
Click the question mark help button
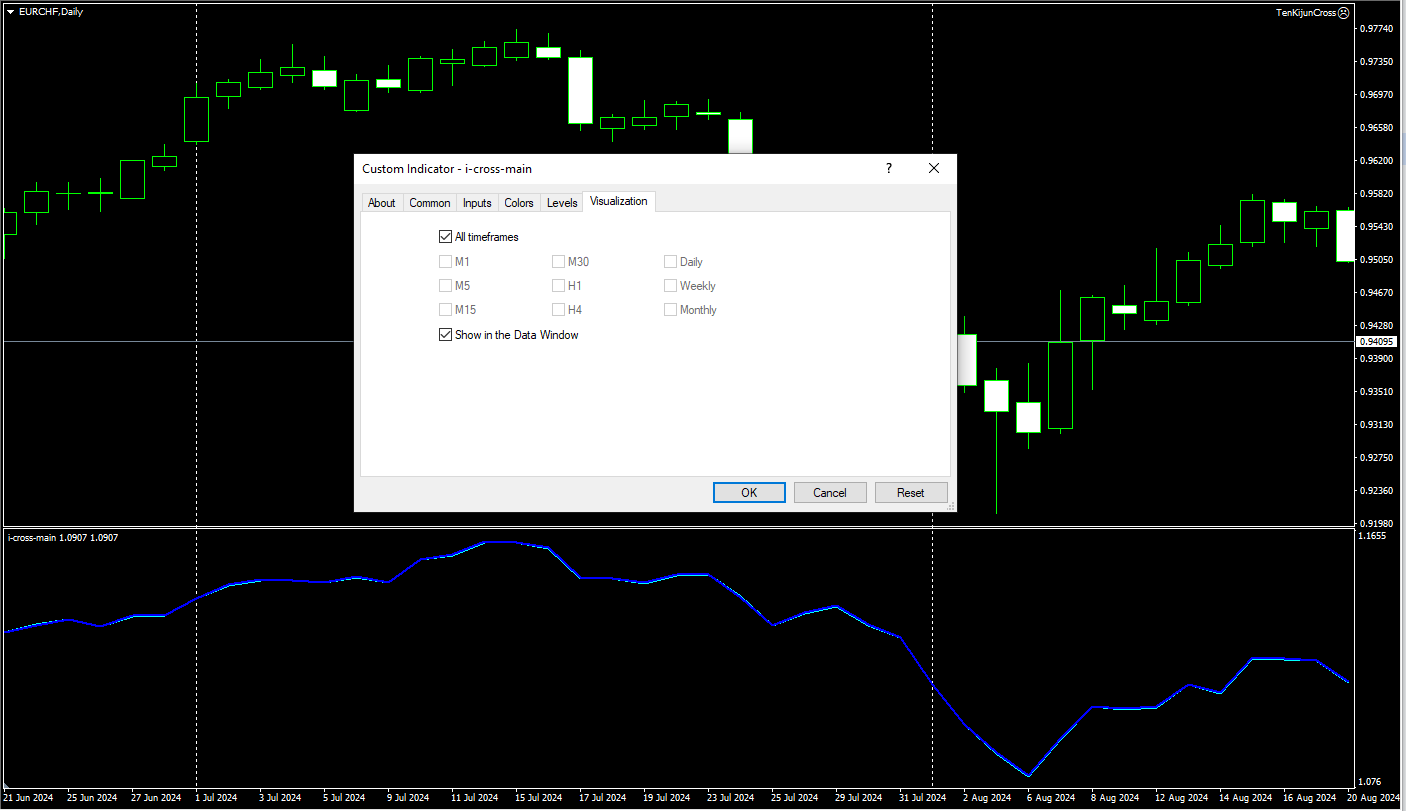point(888,169)
